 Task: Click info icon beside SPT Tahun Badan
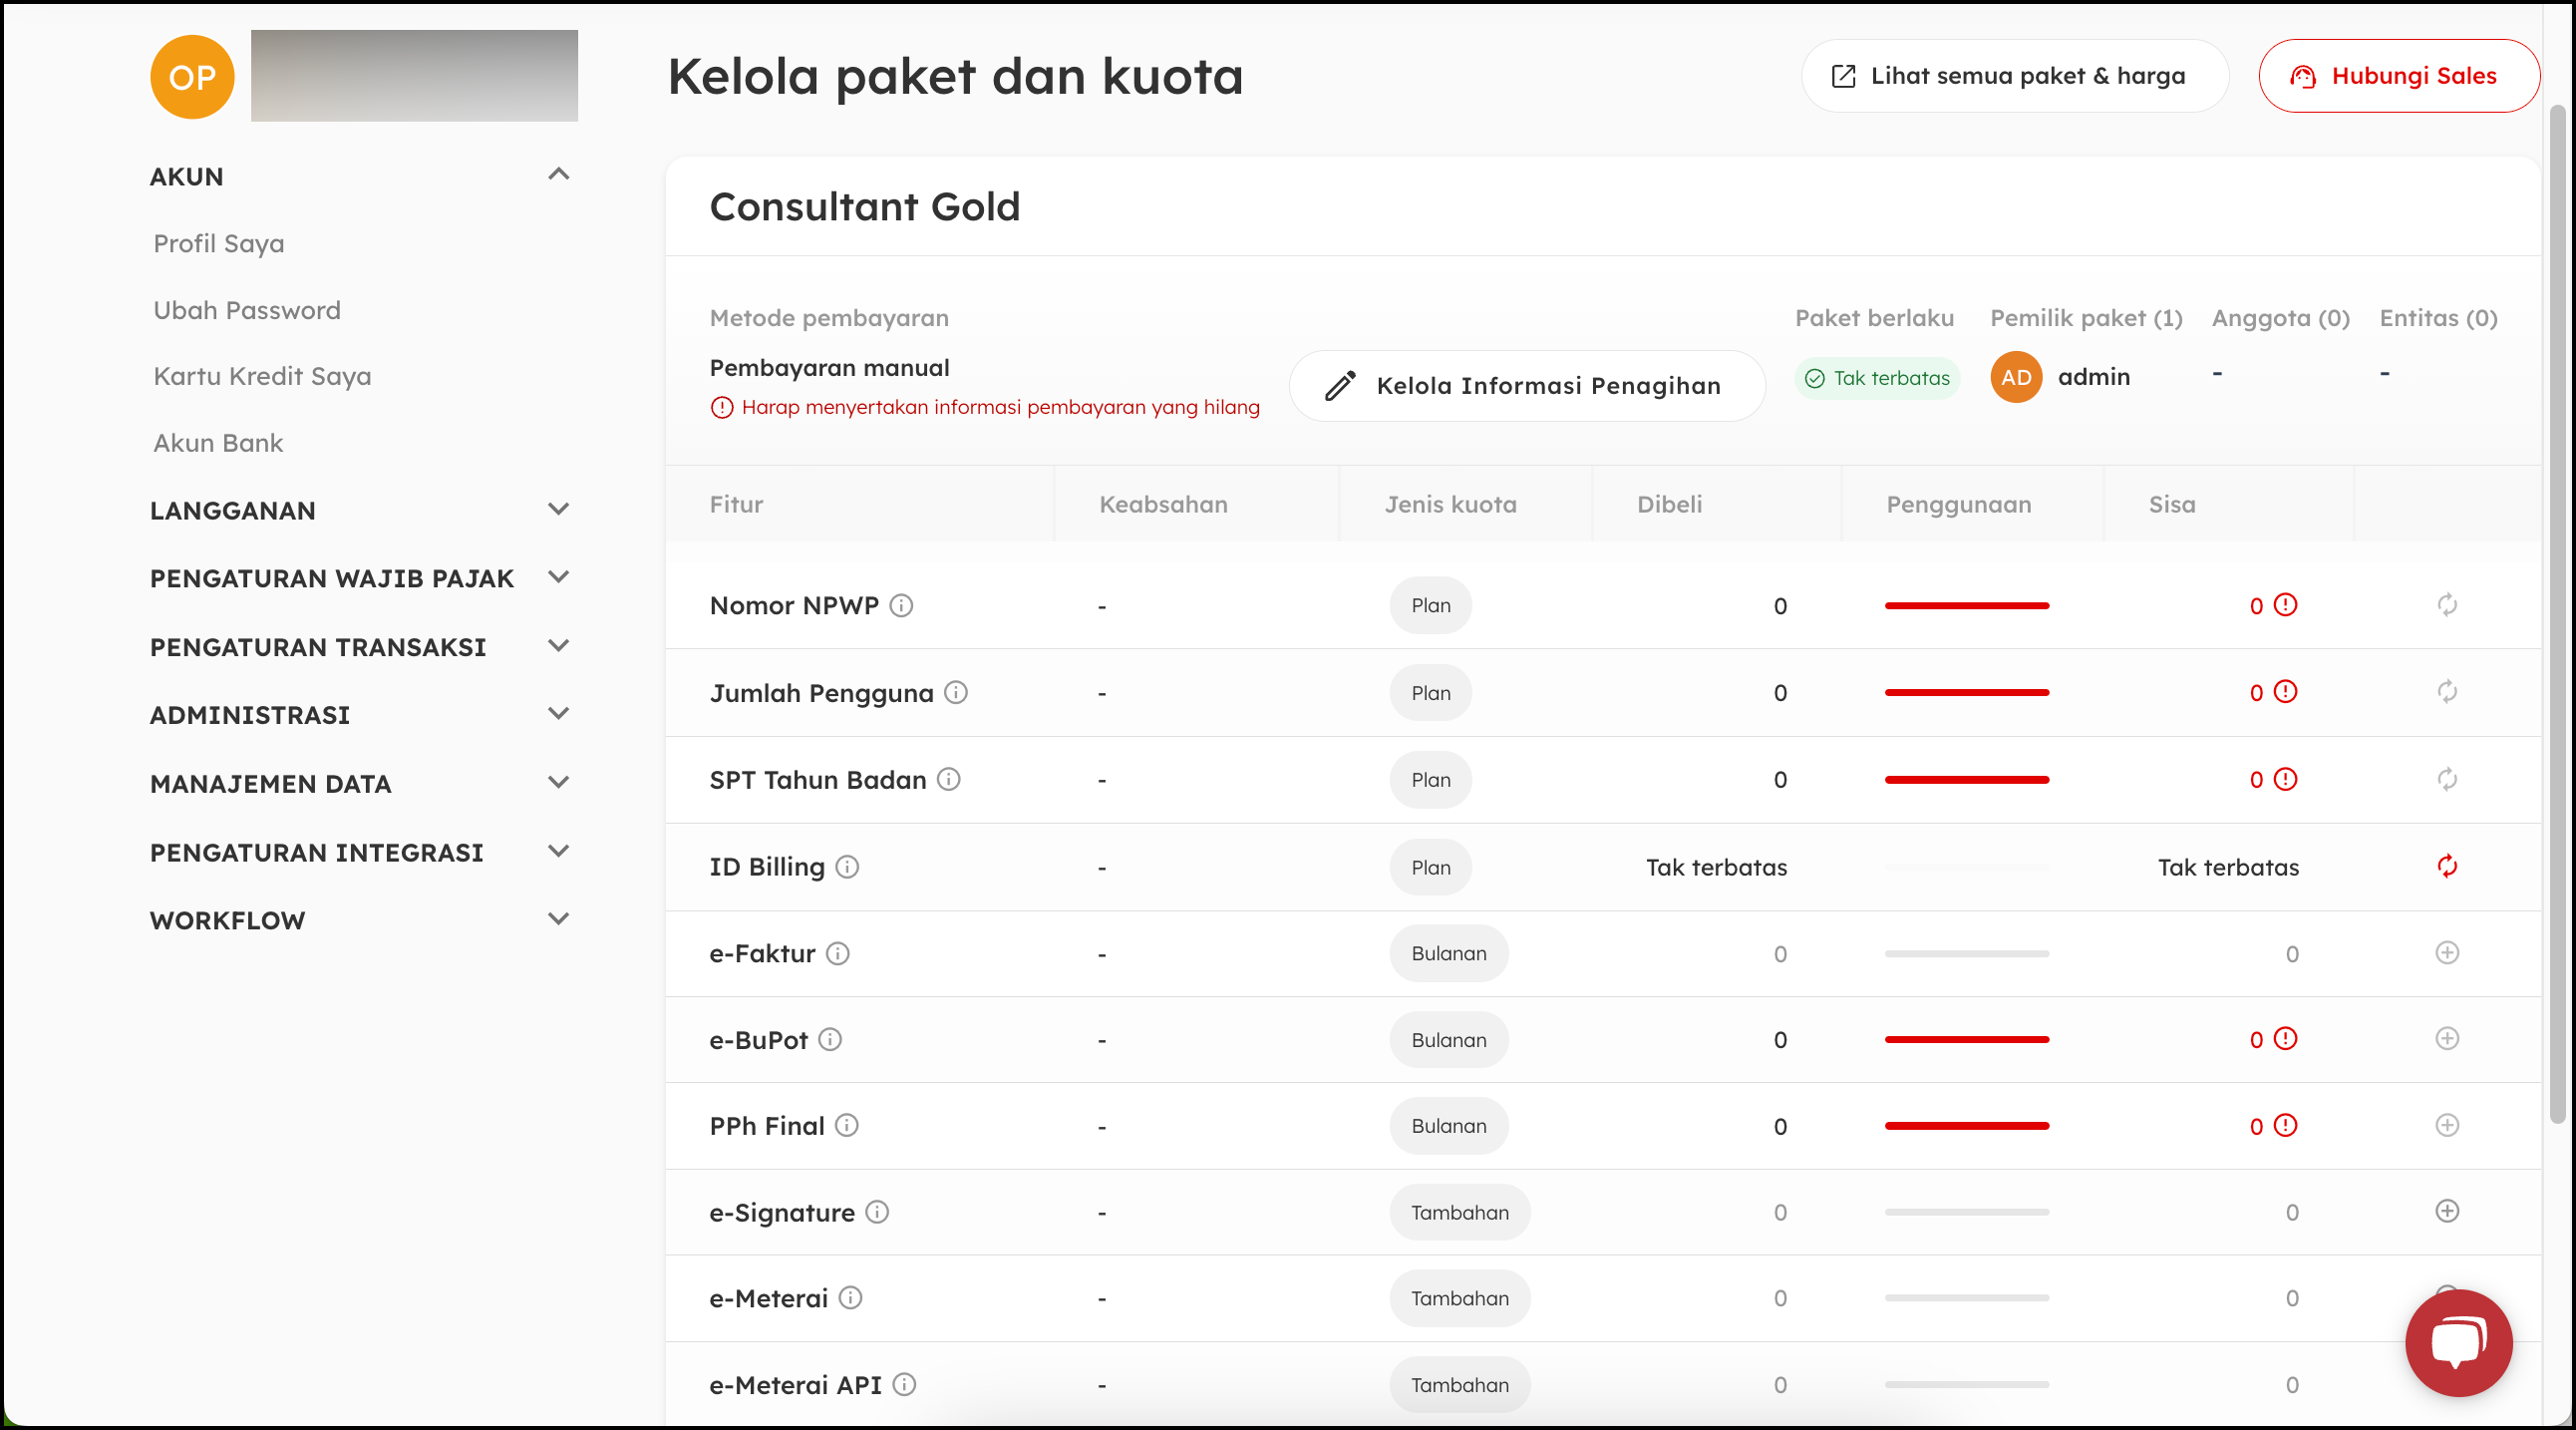coord(948,779)
